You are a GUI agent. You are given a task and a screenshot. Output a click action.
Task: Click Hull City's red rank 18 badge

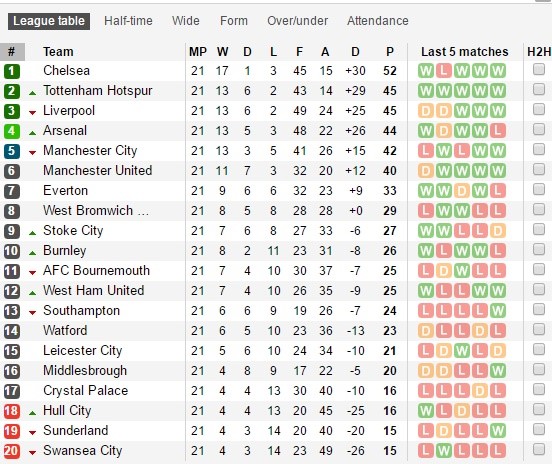point(12,411)
